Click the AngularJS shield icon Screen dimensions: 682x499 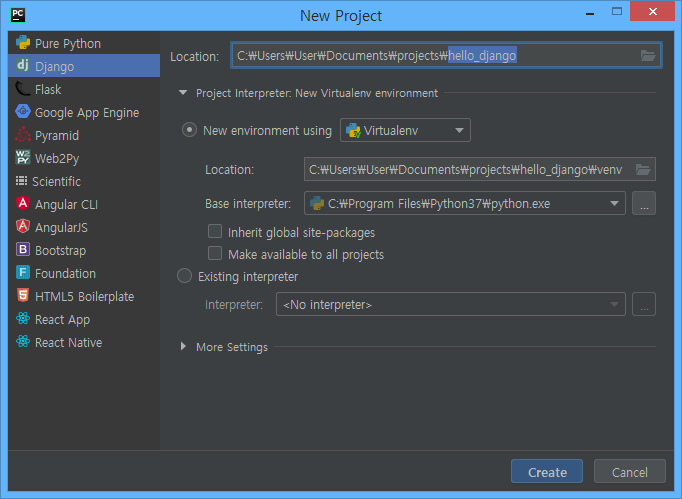pos(23,227)
